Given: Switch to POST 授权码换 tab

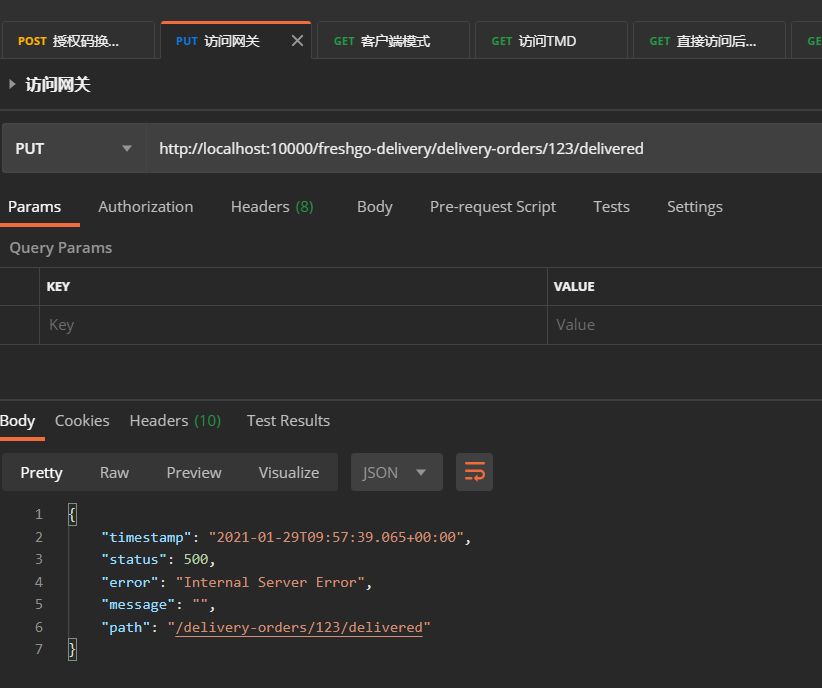Looking at the screenshot, I should pyautogui.click(x=79, y=41).
